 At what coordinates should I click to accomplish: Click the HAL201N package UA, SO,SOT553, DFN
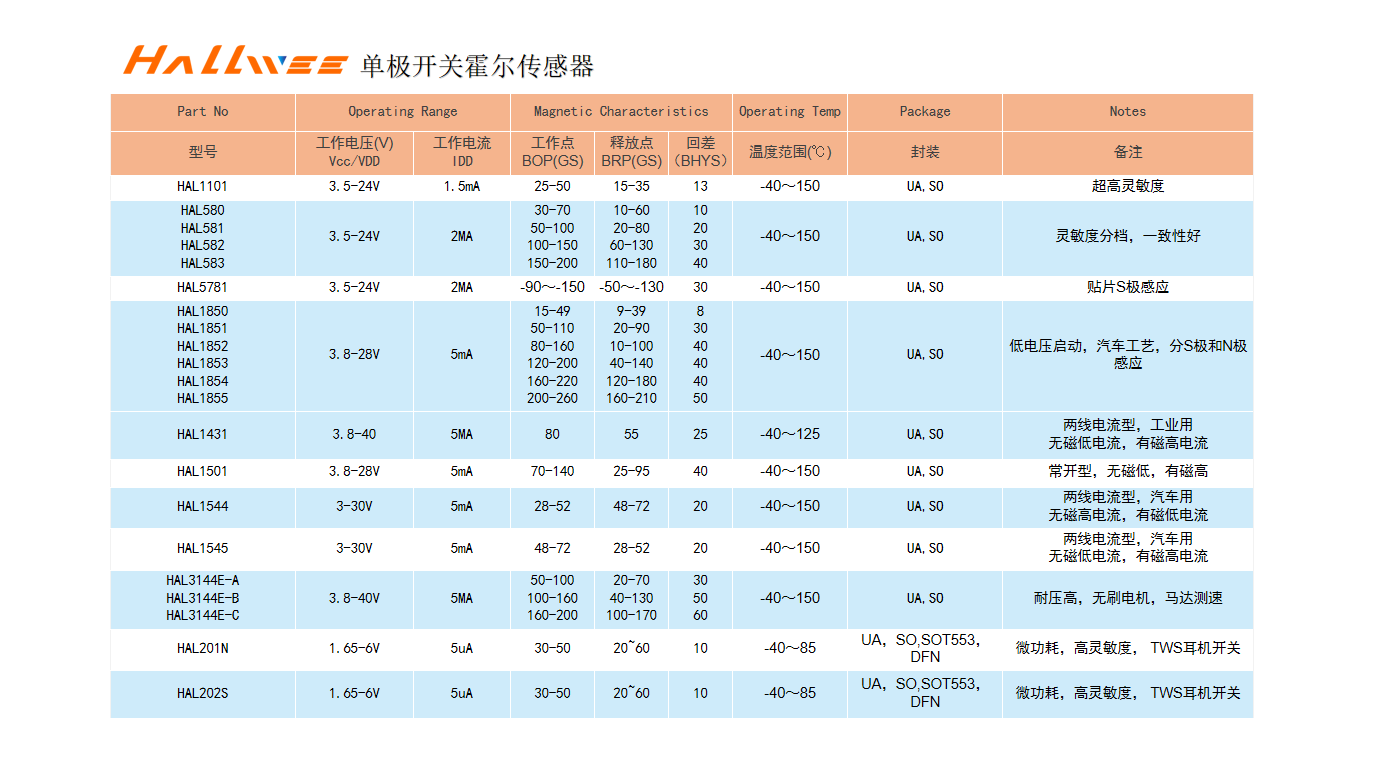pos(921,649)
